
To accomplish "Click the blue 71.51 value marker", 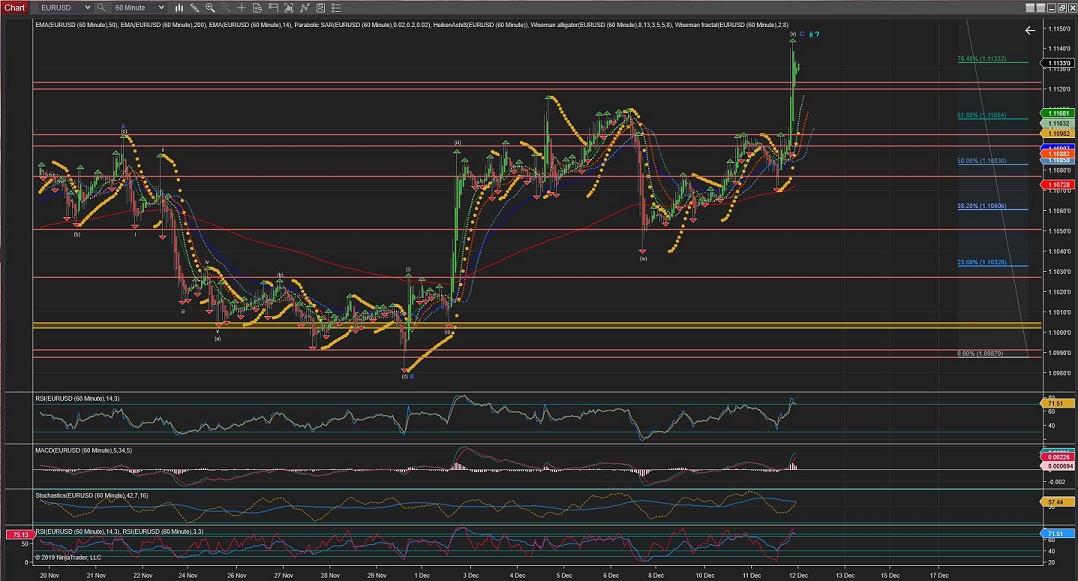I will tap(1057, 534).
